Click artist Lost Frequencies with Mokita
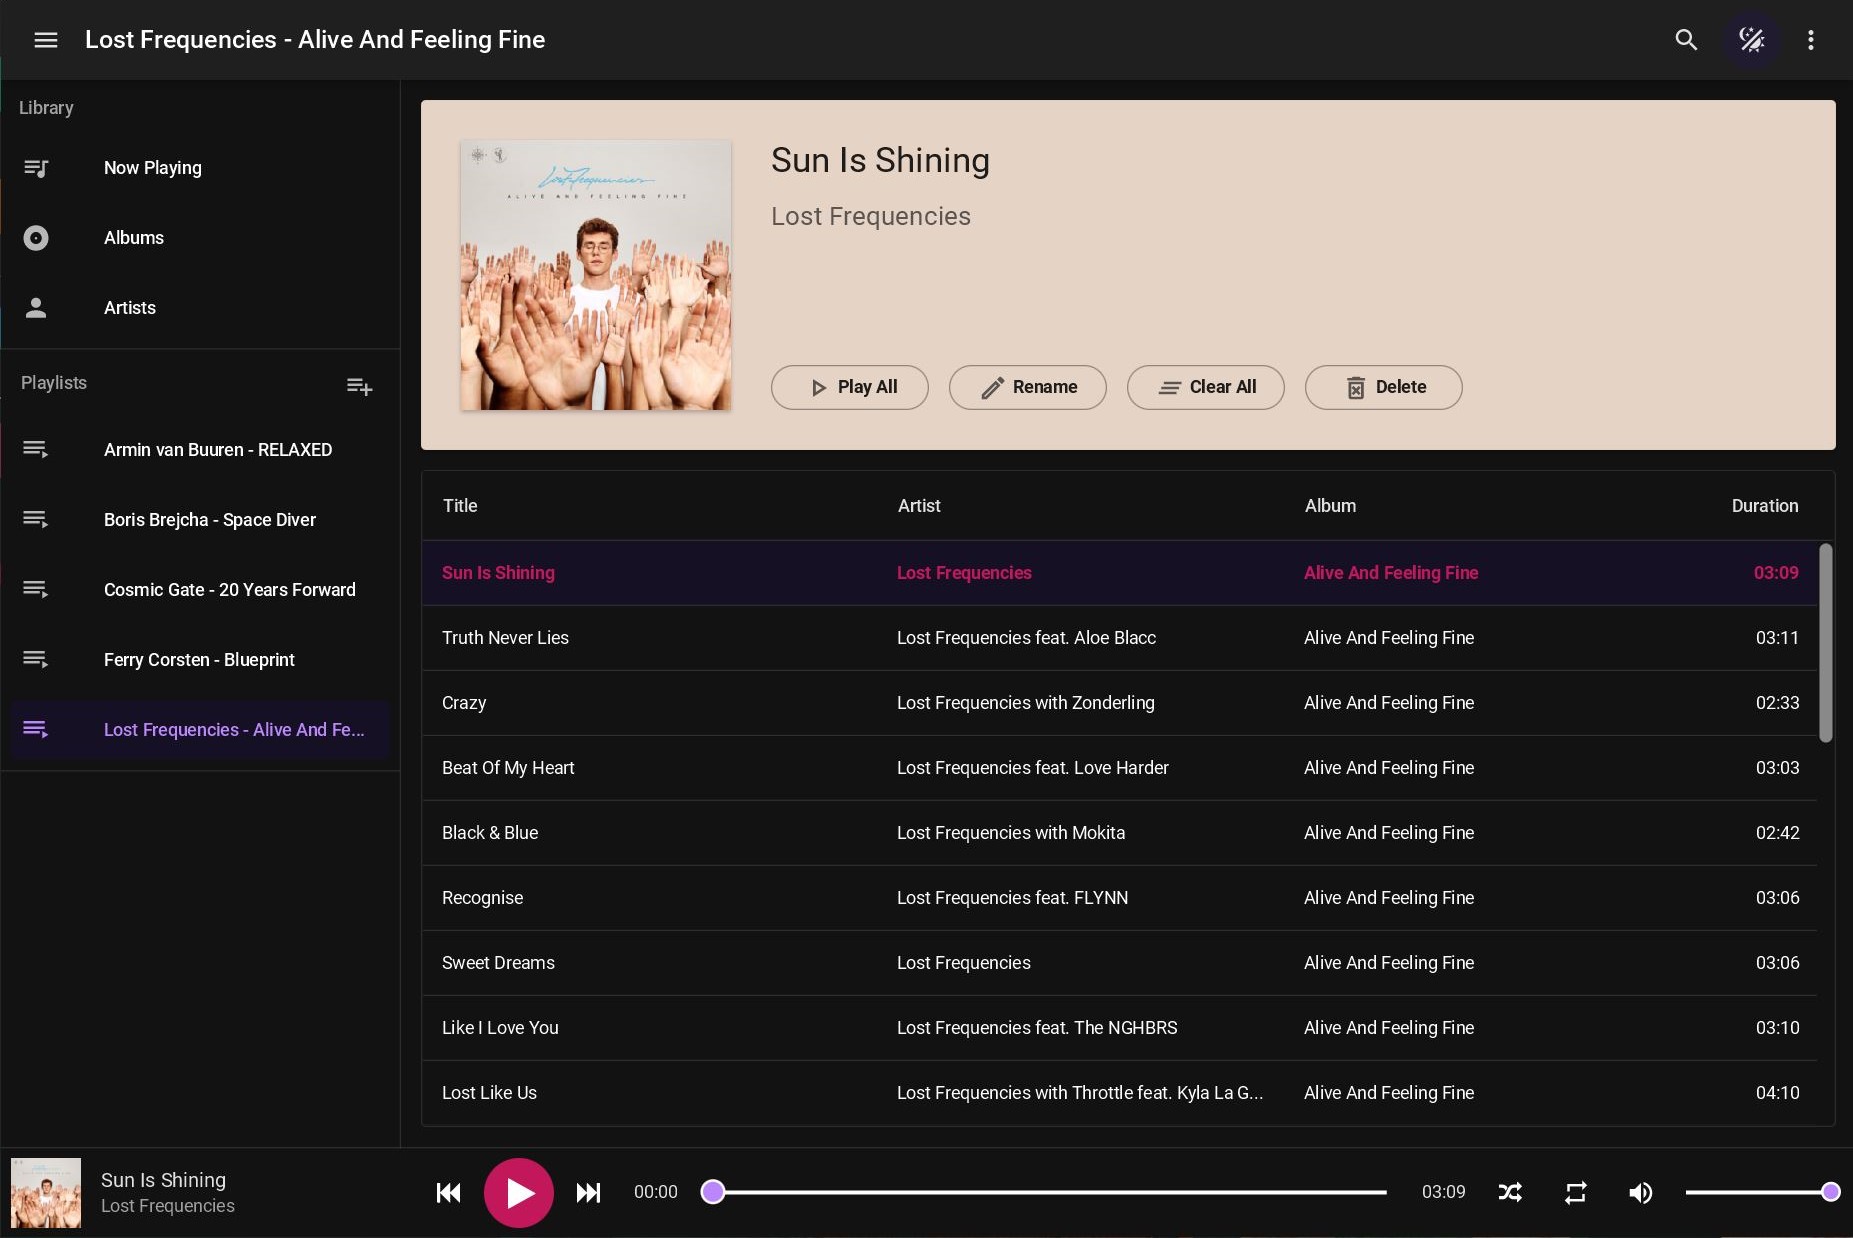Screen dimensions: 1853x1238 pos(1010,833)
